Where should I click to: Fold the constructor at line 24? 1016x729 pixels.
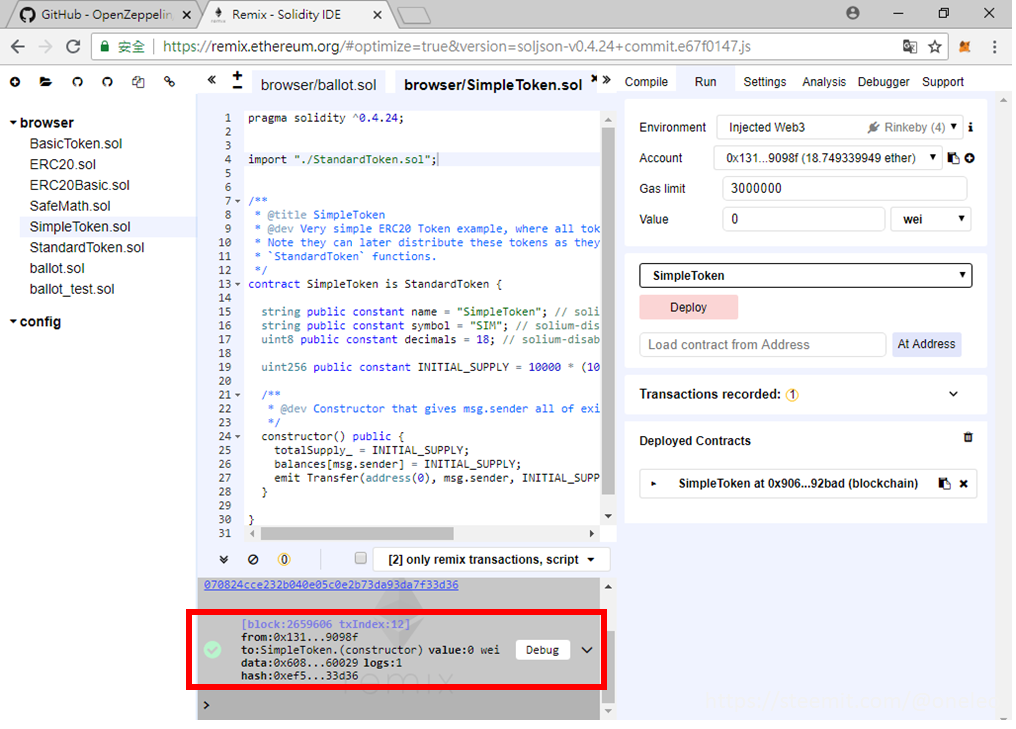pyautogui.click(x=238, y=437)
